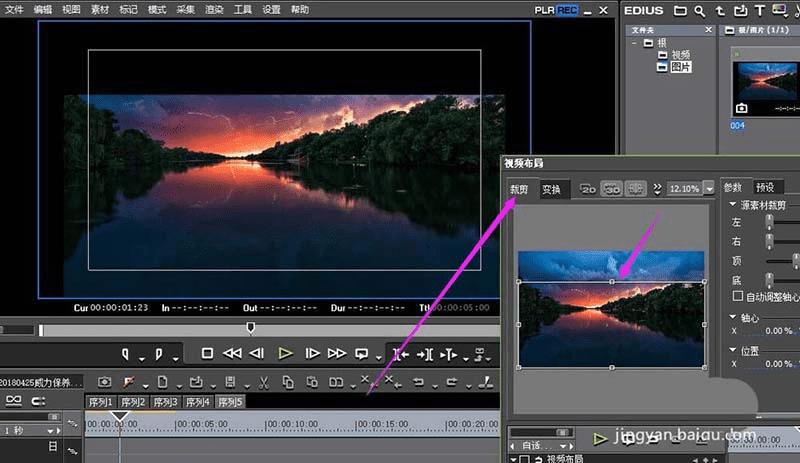800x463 pixels.
Task: Open the 12.10% zoom dropdown
Action: pyautogui.click(x=709, y=189)
